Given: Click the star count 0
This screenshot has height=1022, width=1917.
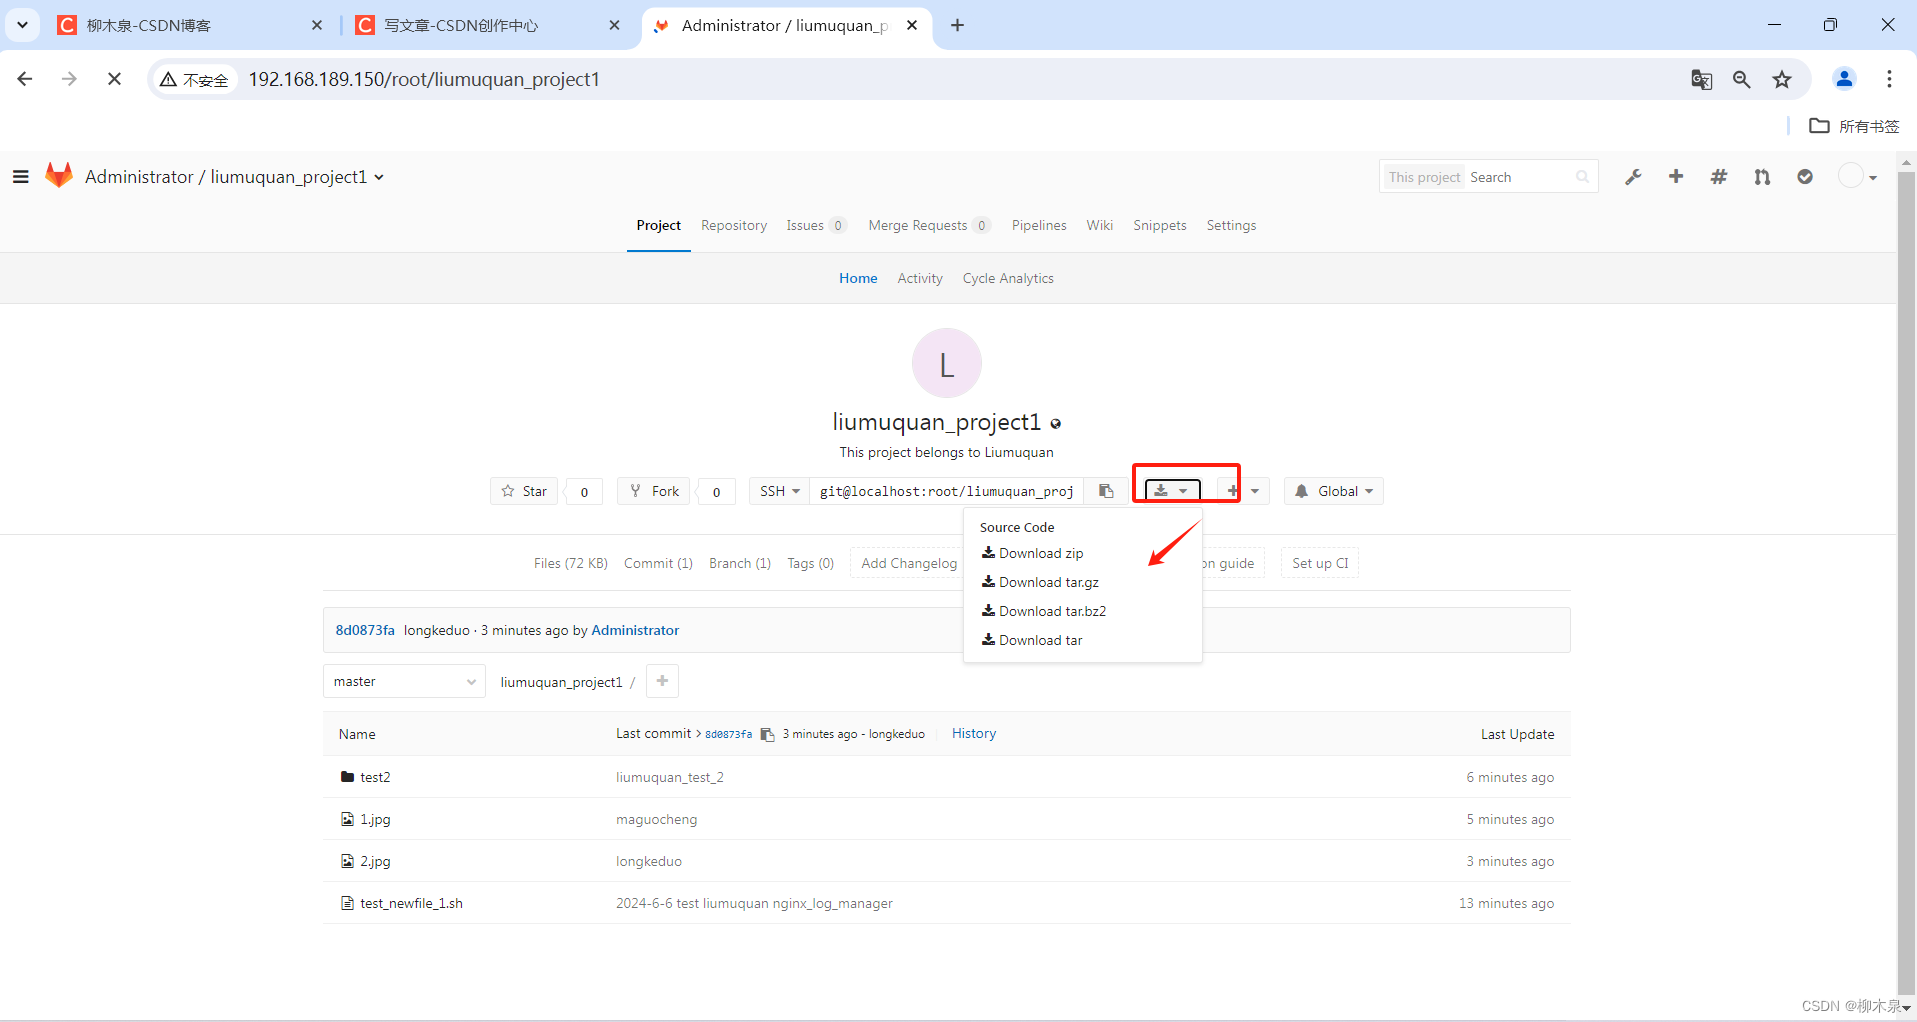Looking at the screenshot, I should tap(584, 492).
